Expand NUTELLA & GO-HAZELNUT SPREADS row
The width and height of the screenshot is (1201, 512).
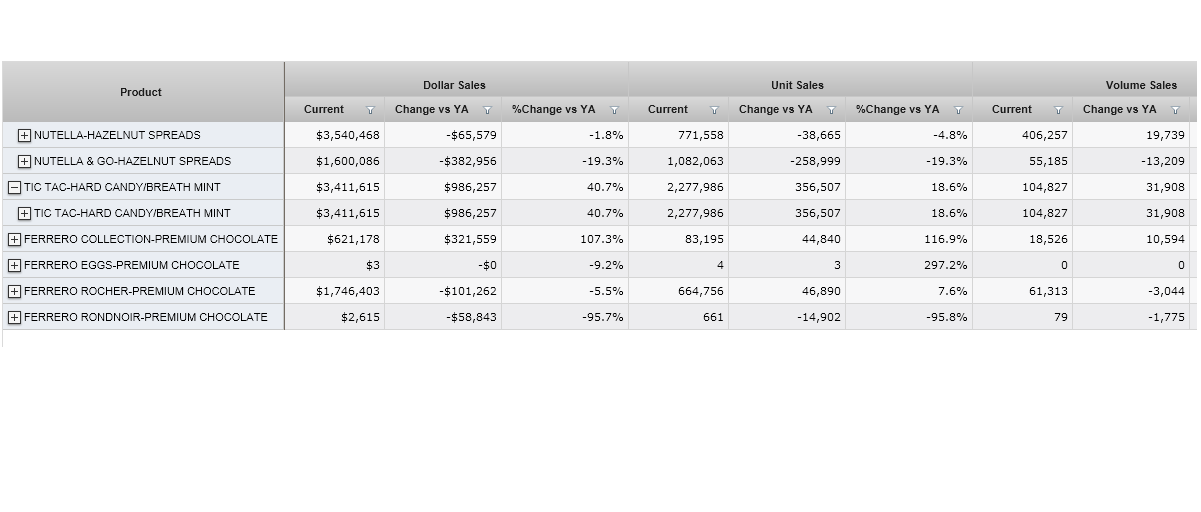click(x=25, y=161)
